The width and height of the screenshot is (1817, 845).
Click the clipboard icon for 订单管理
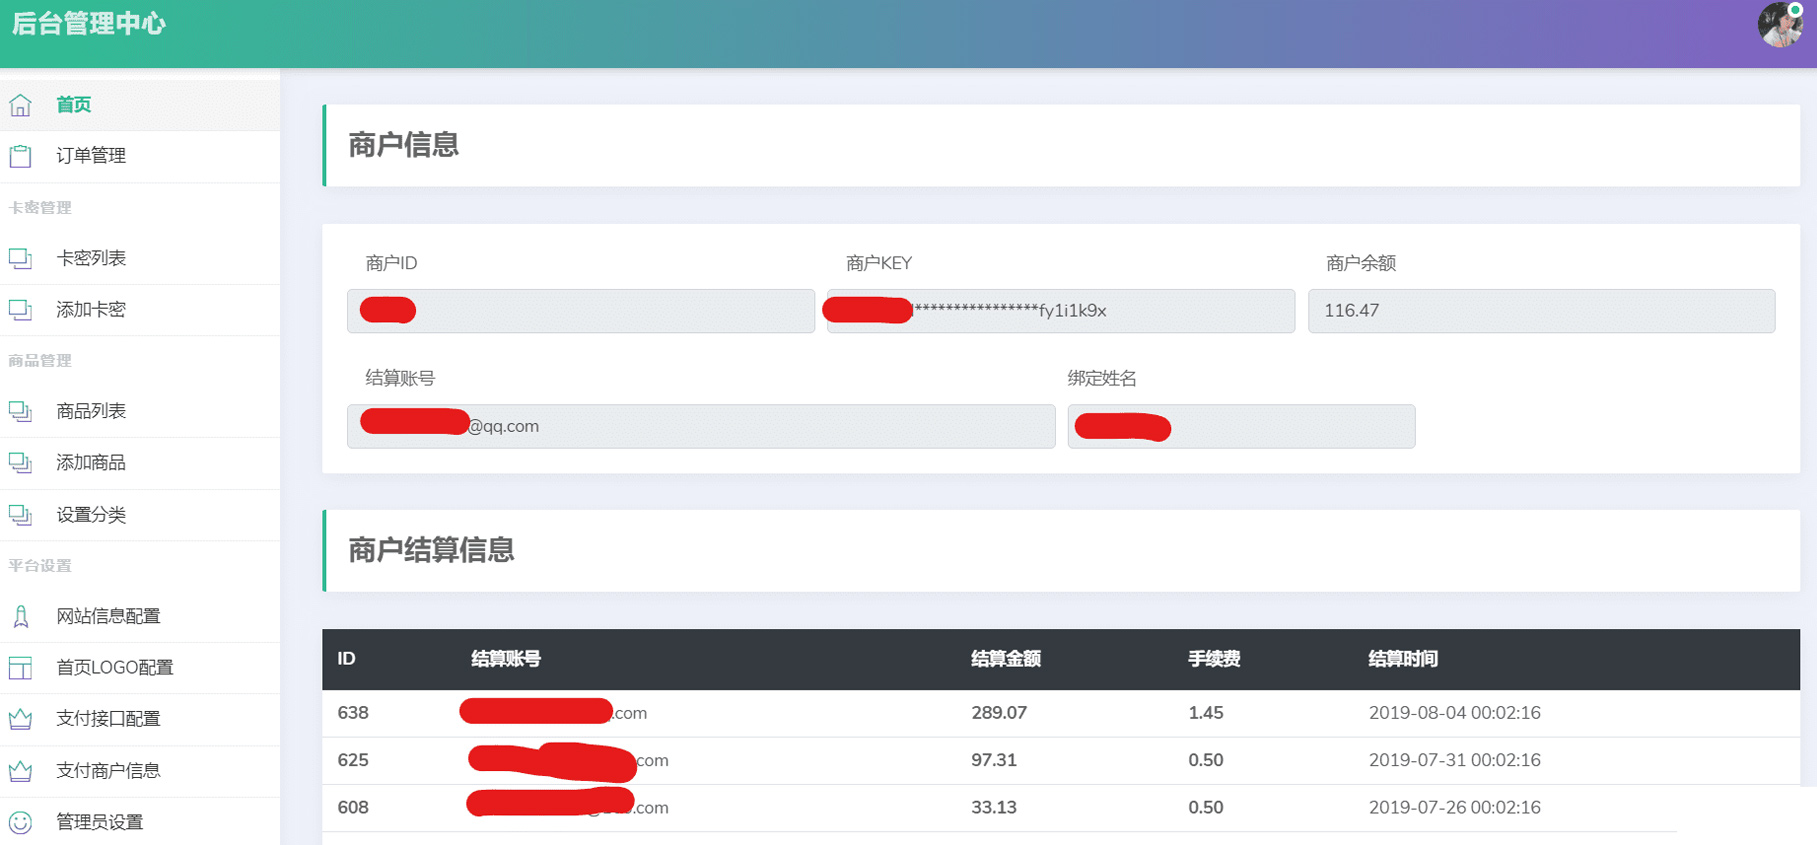pos(20,156)
